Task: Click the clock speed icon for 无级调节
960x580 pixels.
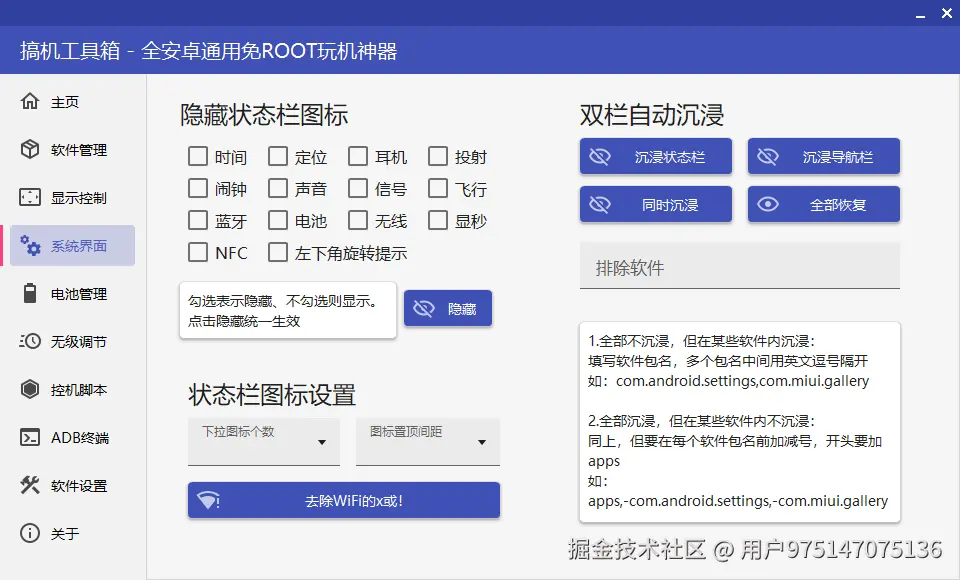Action: tap(29, 341)
